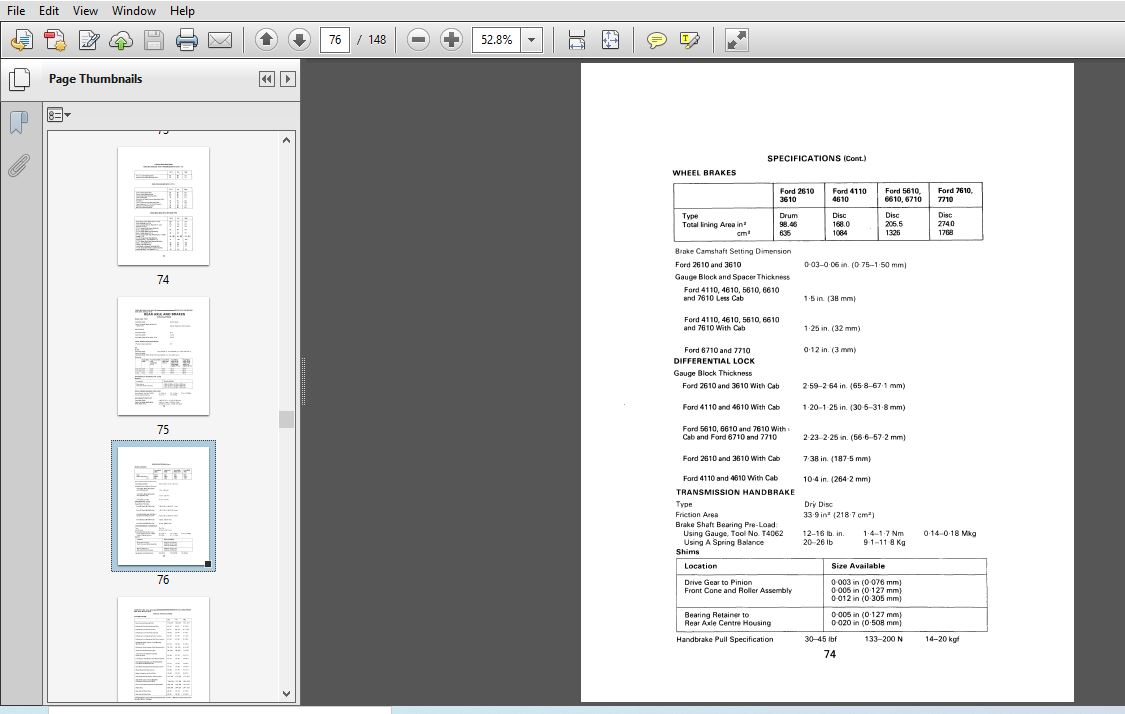Open the View menu
The height and width of the screenshot is (714, 1125).
[85, 11]
